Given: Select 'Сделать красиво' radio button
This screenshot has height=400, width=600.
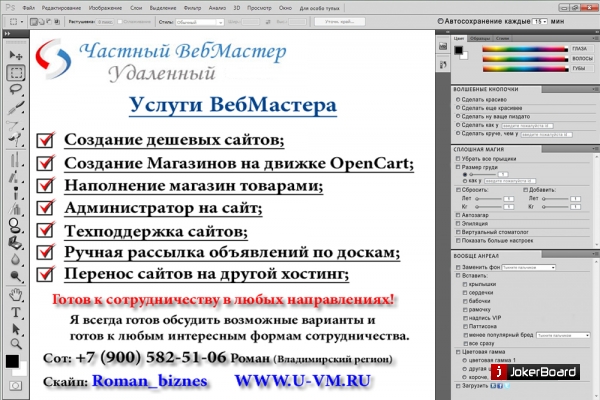Looking at the screenshot, I should coord(458,99).
